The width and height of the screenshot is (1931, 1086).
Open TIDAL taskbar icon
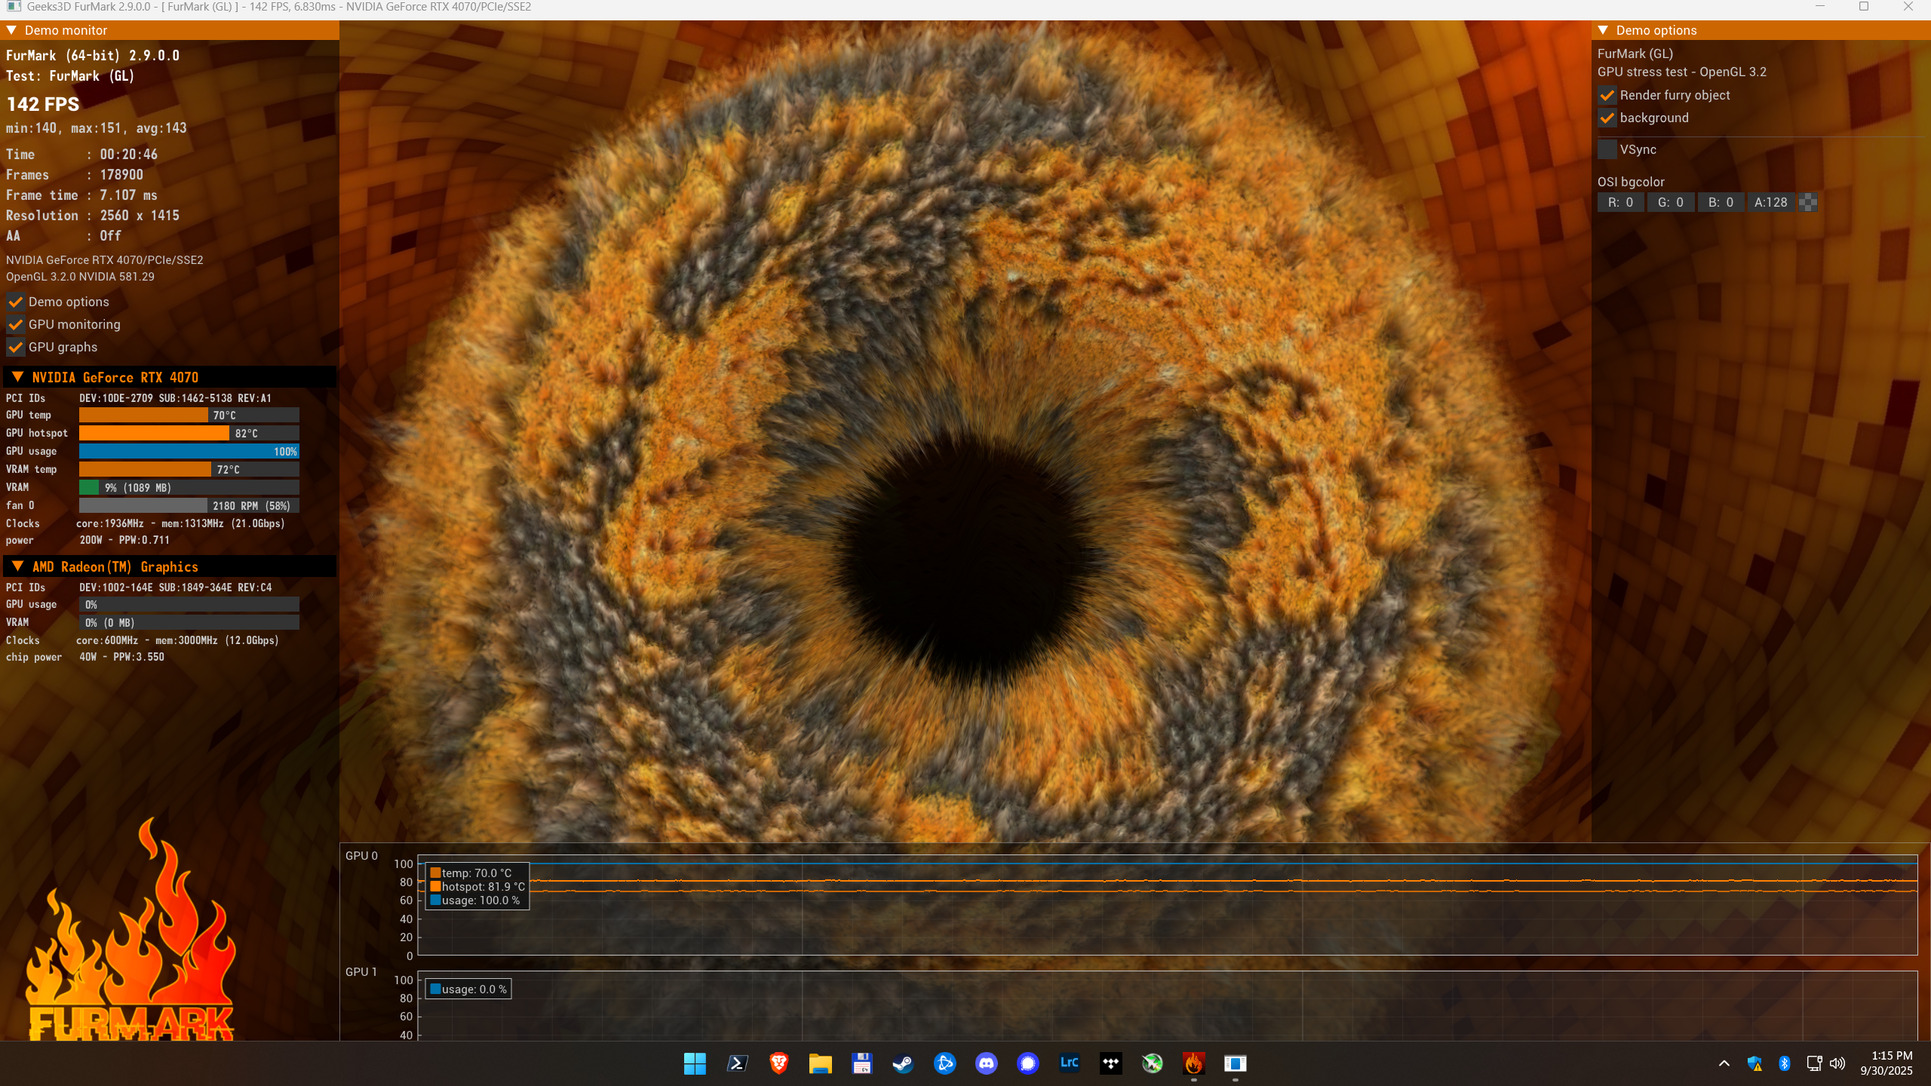(1111, 1063)
